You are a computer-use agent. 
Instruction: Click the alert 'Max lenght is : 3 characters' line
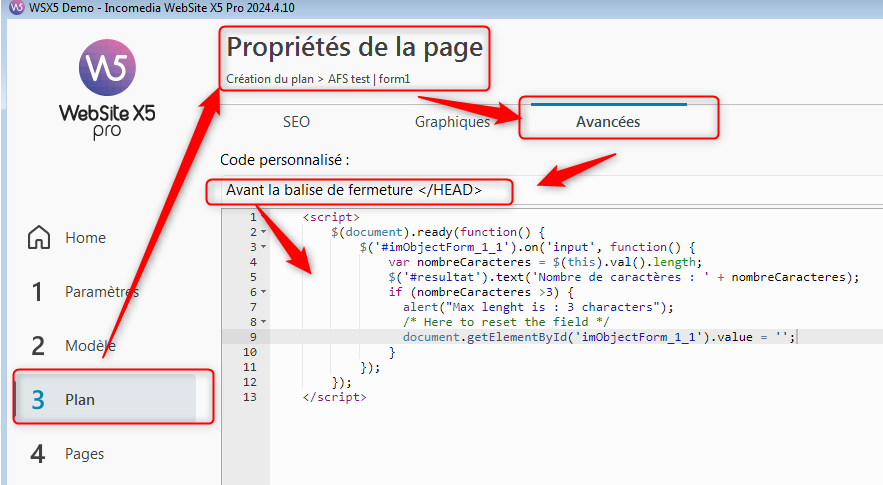point(538,307)
